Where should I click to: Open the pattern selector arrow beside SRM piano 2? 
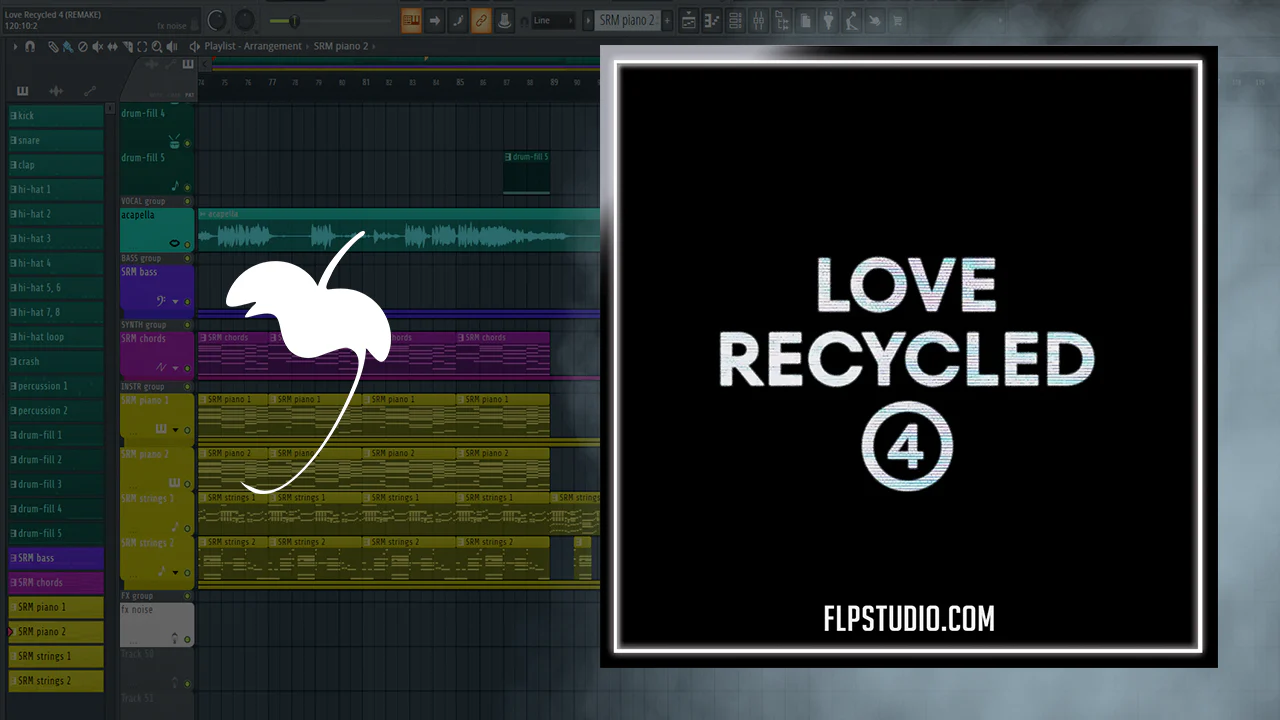click(x=586, y=20)
